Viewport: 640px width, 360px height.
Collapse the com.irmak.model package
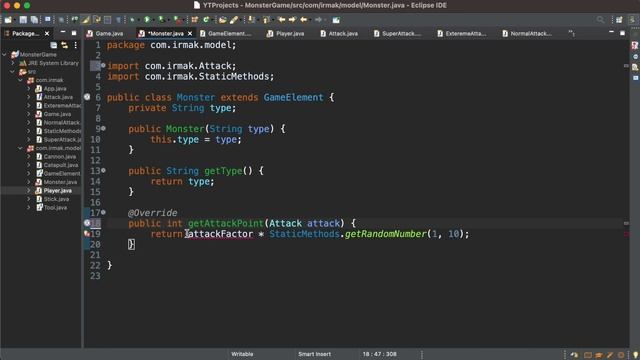(20, 148)
